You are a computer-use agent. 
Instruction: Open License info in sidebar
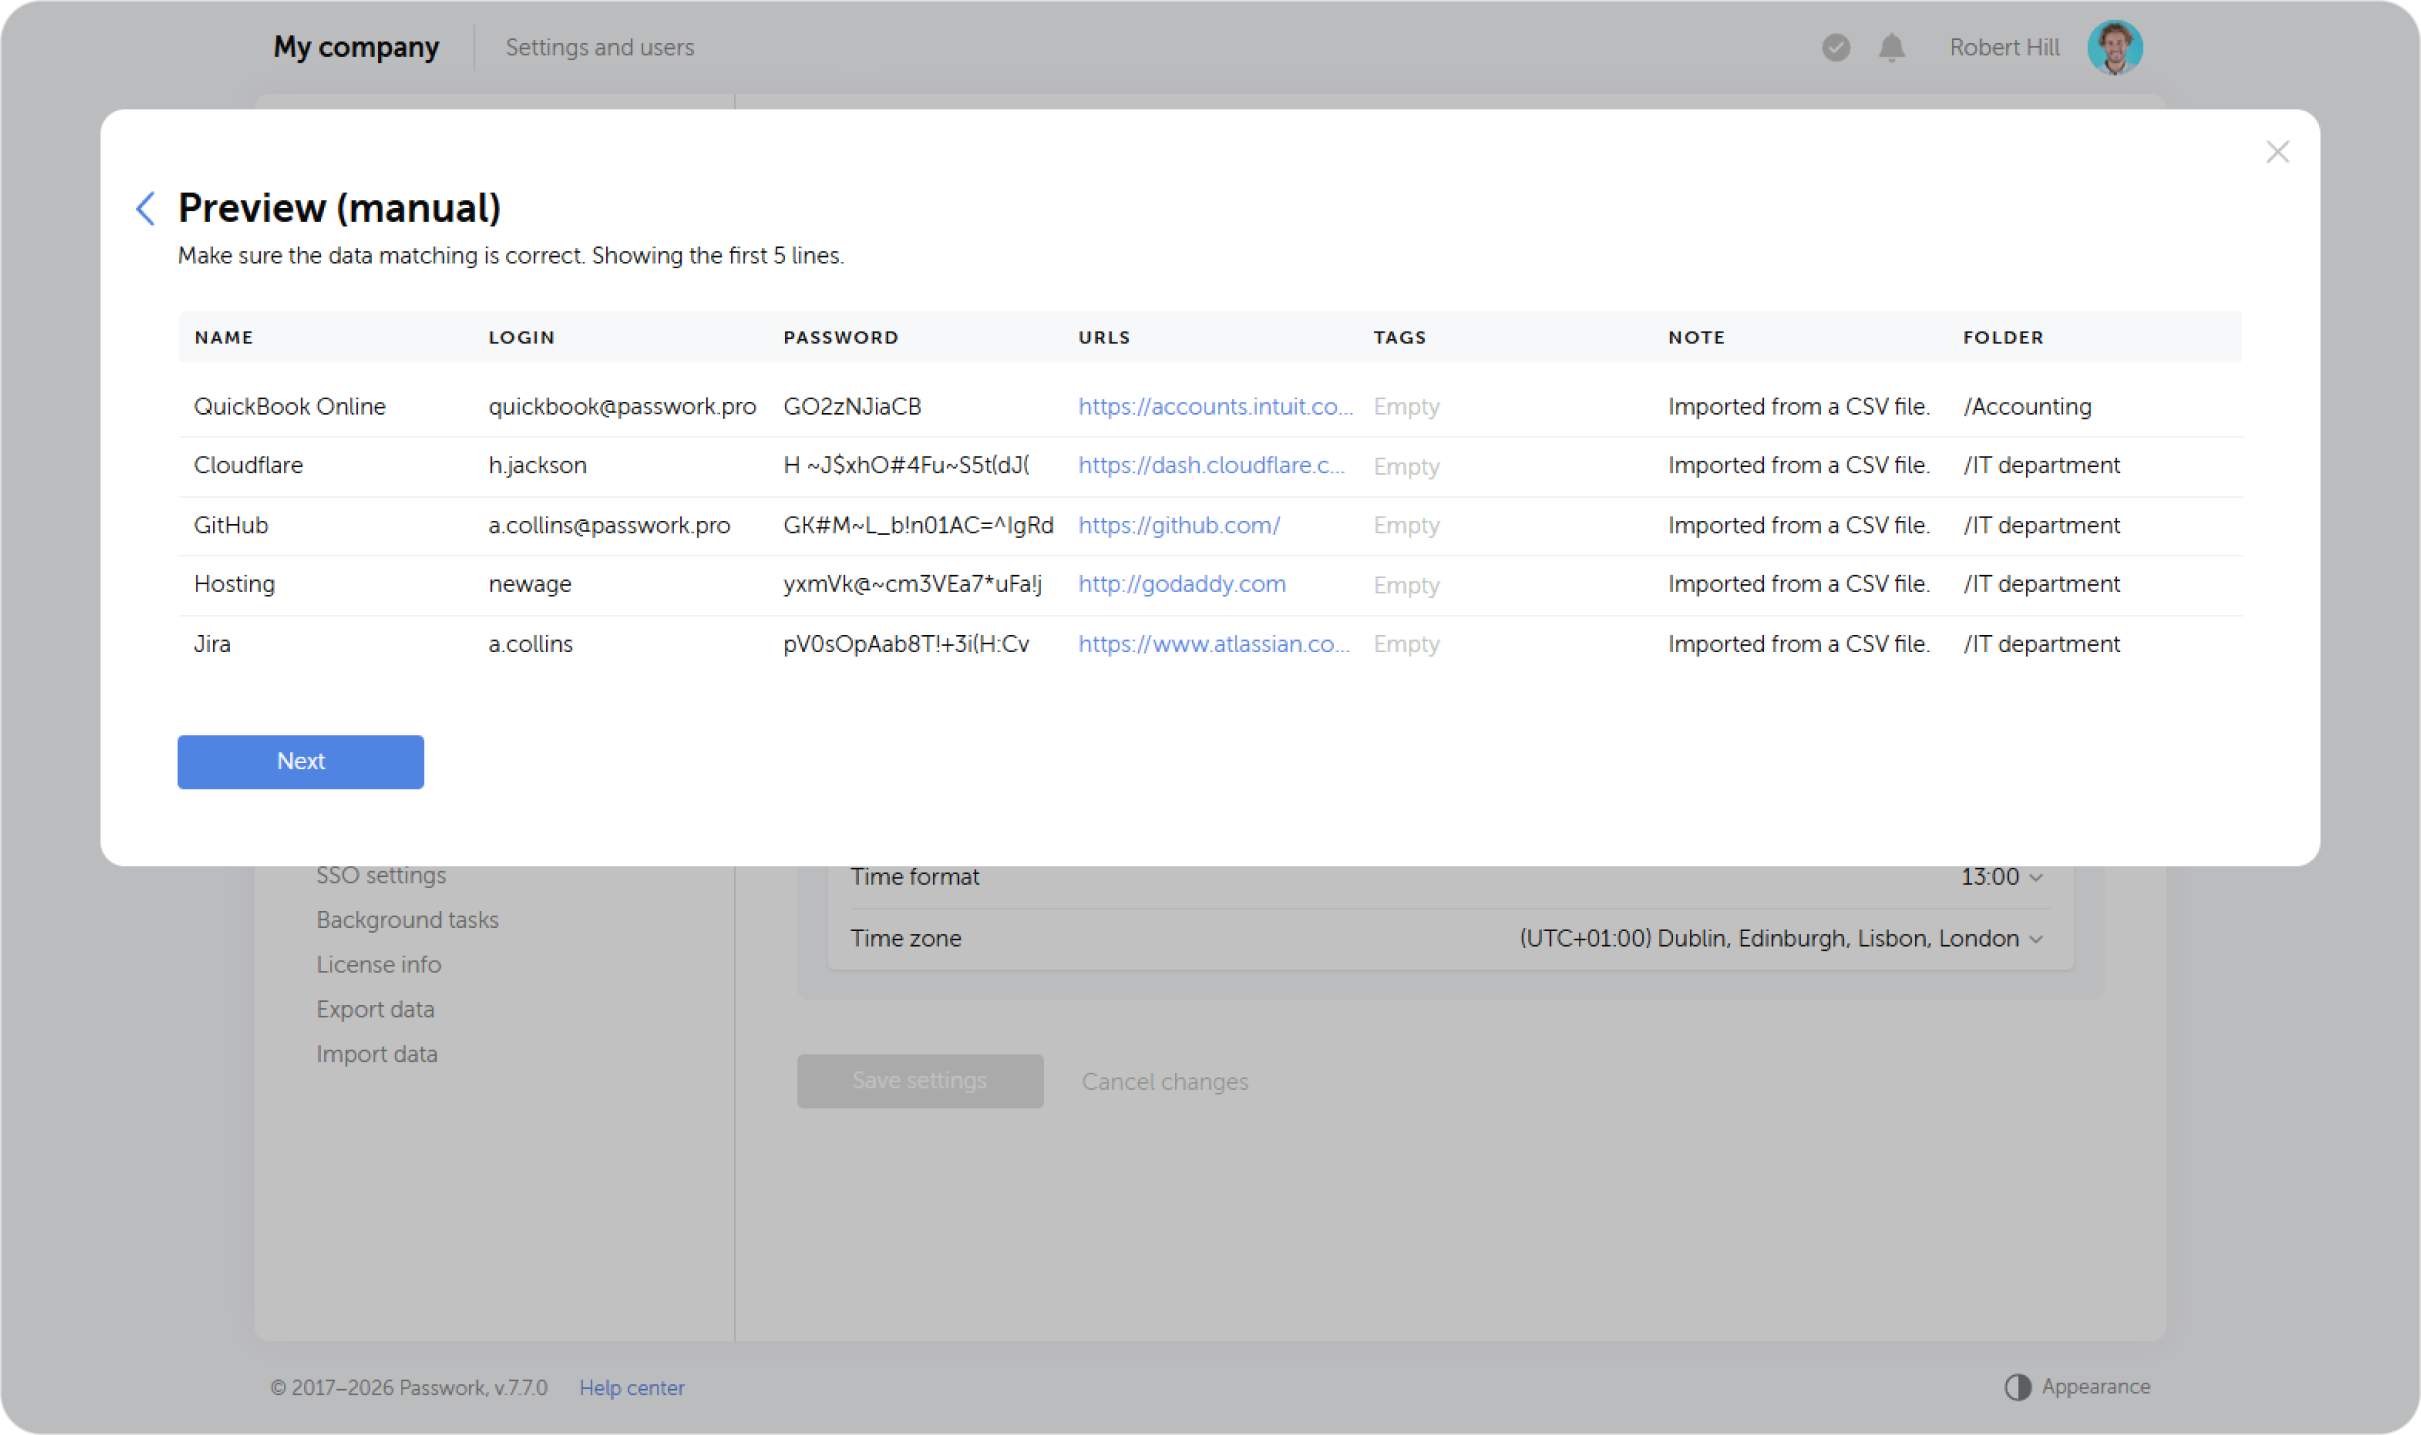pyautogui.click(x=378, y=964)
